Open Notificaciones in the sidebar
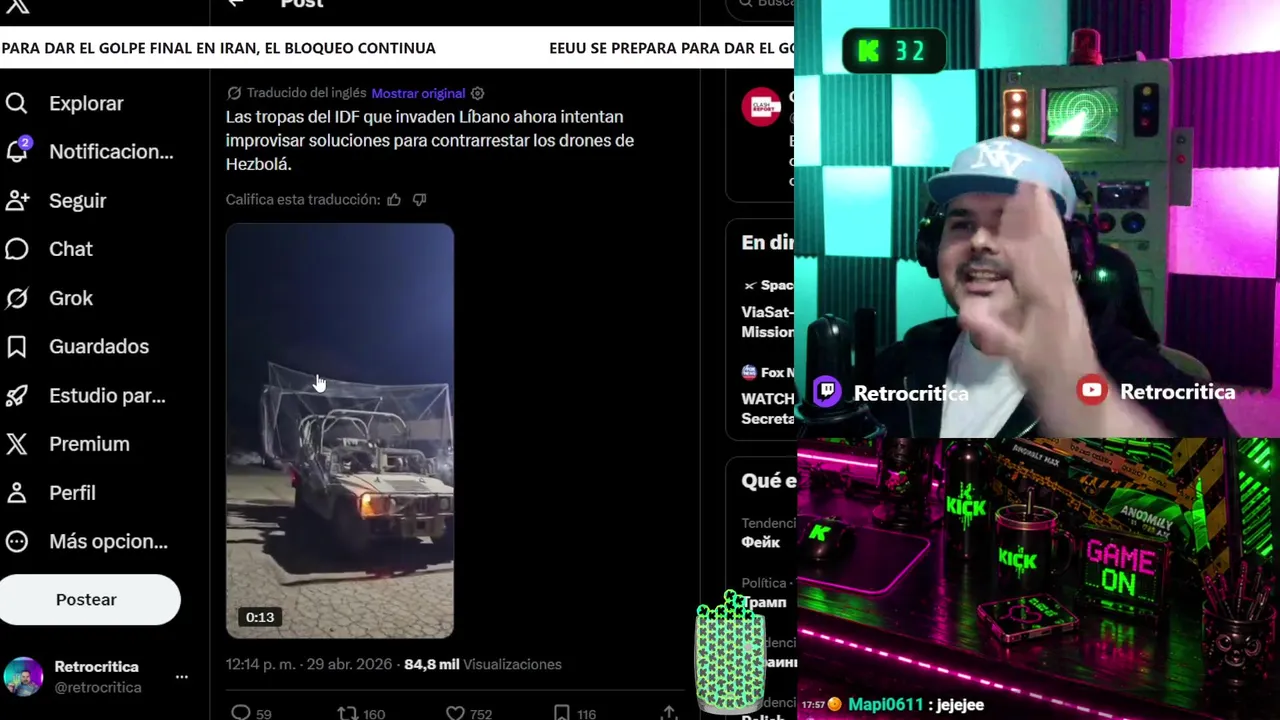 [111, 152]
